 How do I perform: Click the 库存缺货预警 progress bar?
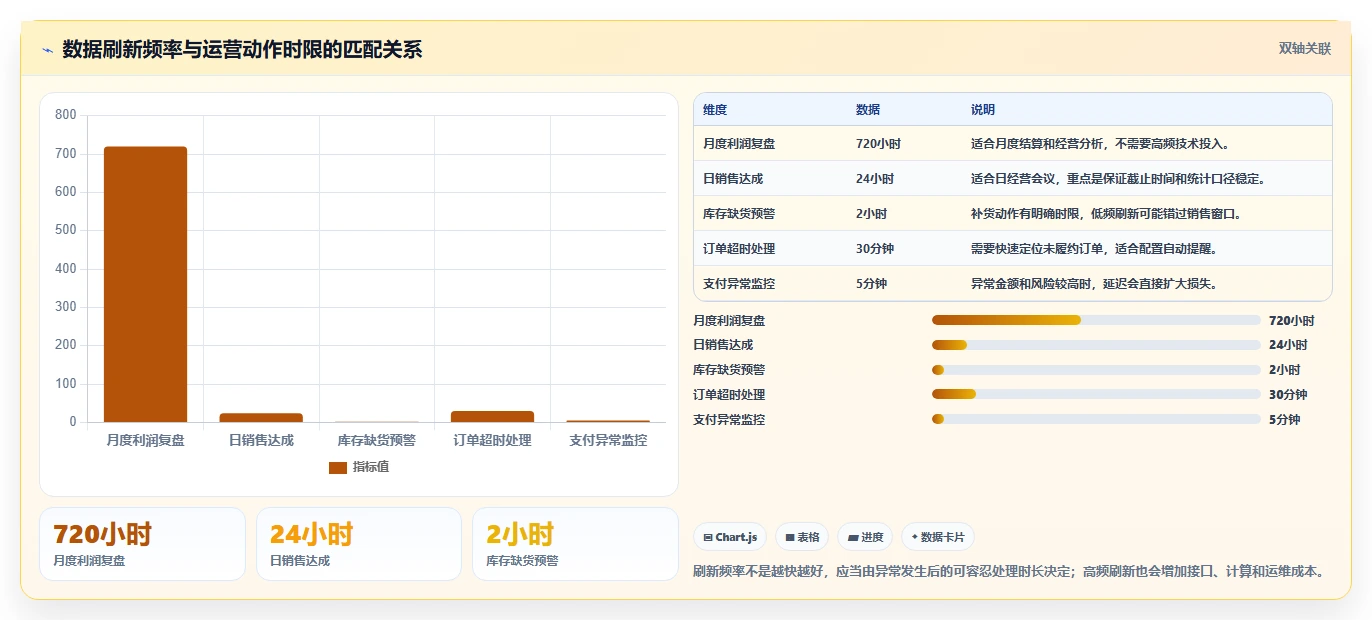(x=1096, y=370)
